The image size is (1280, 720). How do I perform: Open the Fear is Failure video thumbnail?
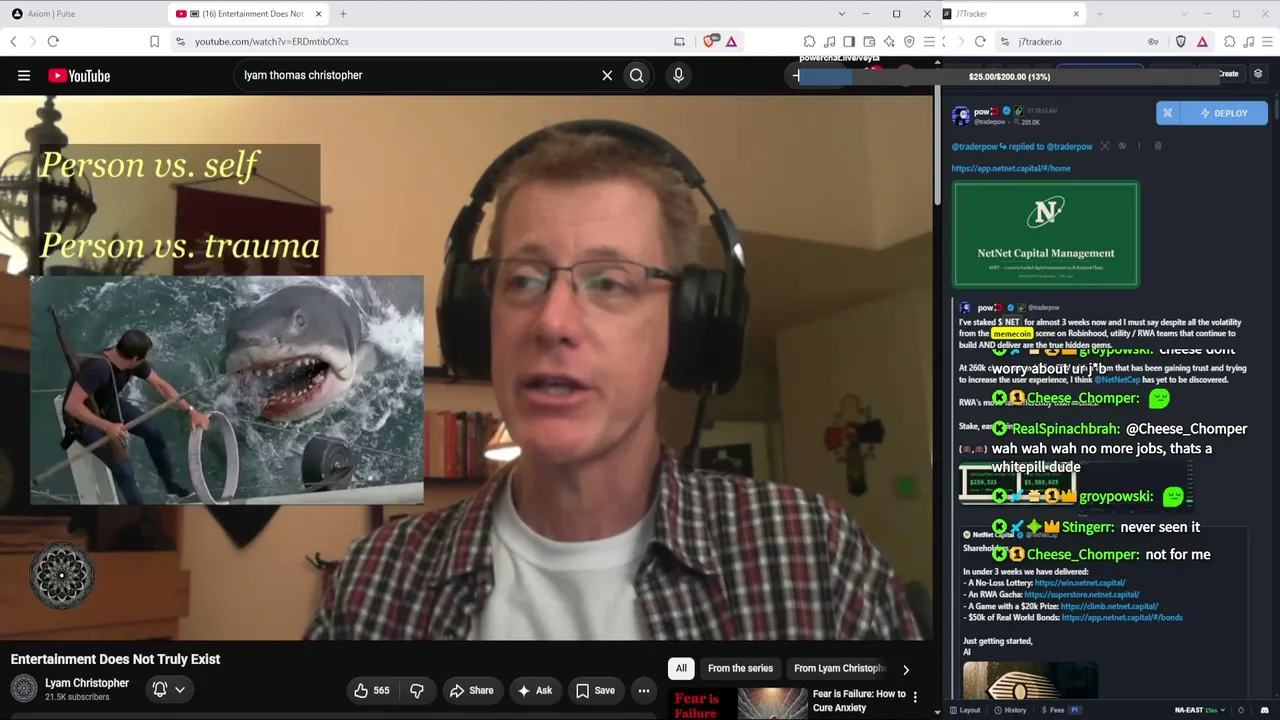pos(739,703)
